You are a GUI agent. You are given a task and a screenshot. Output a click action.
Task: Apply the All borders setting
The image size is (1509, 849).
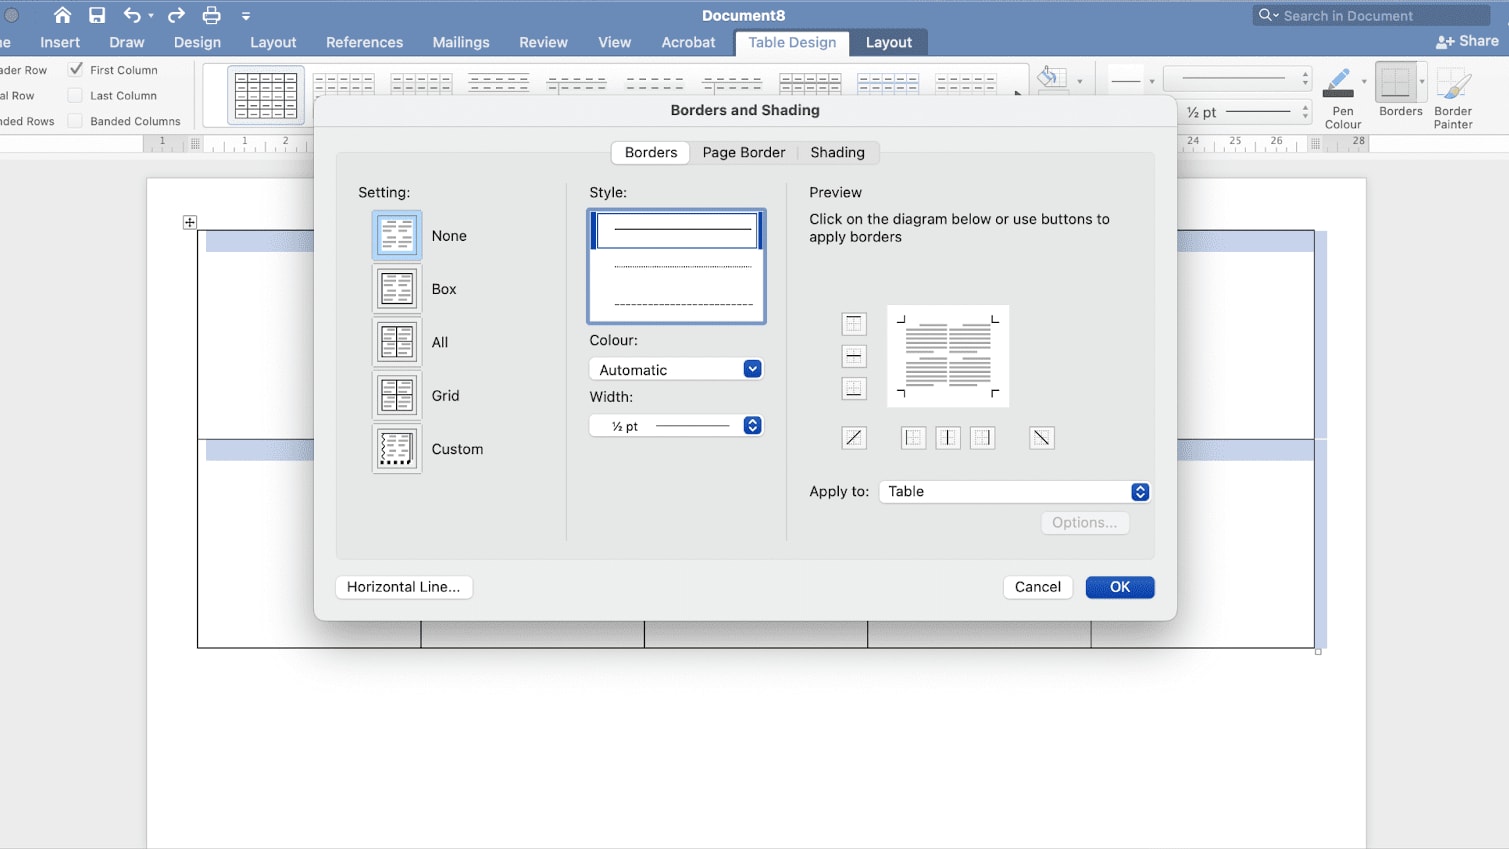[x=397, y=341]
